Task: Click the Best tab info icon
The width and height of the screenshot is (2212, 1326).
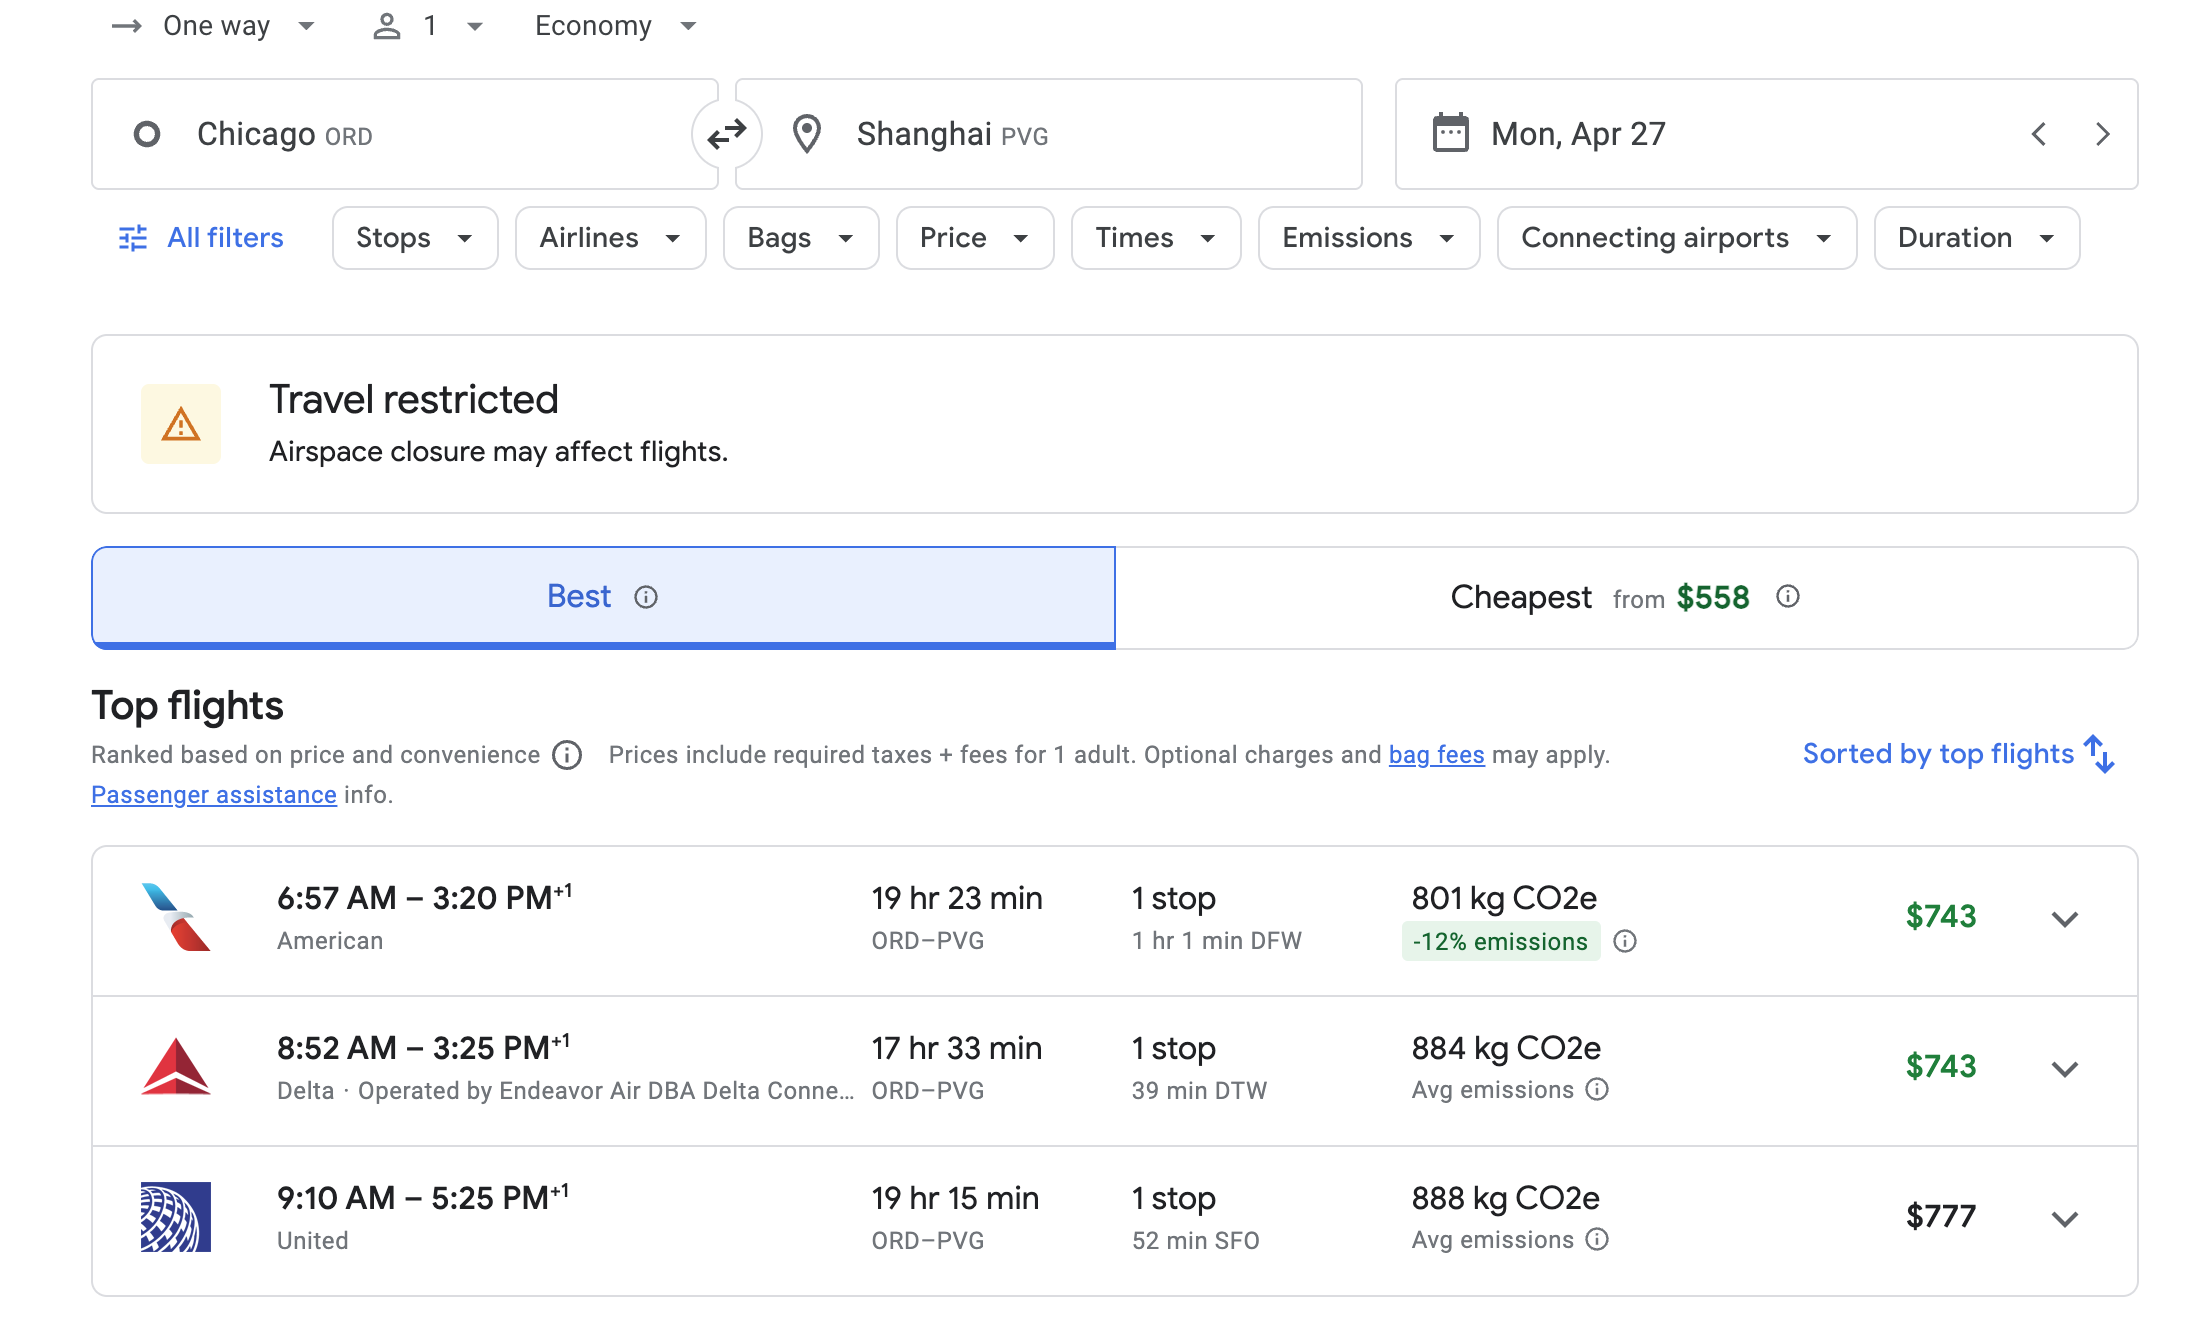Action: (646, 597)
